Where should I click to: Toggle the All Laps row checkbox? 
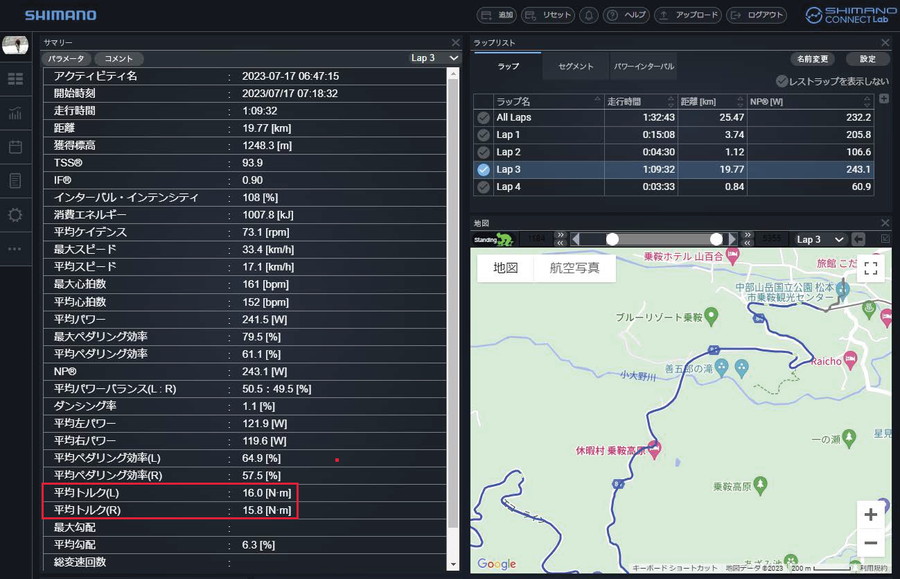pos(483,118)
